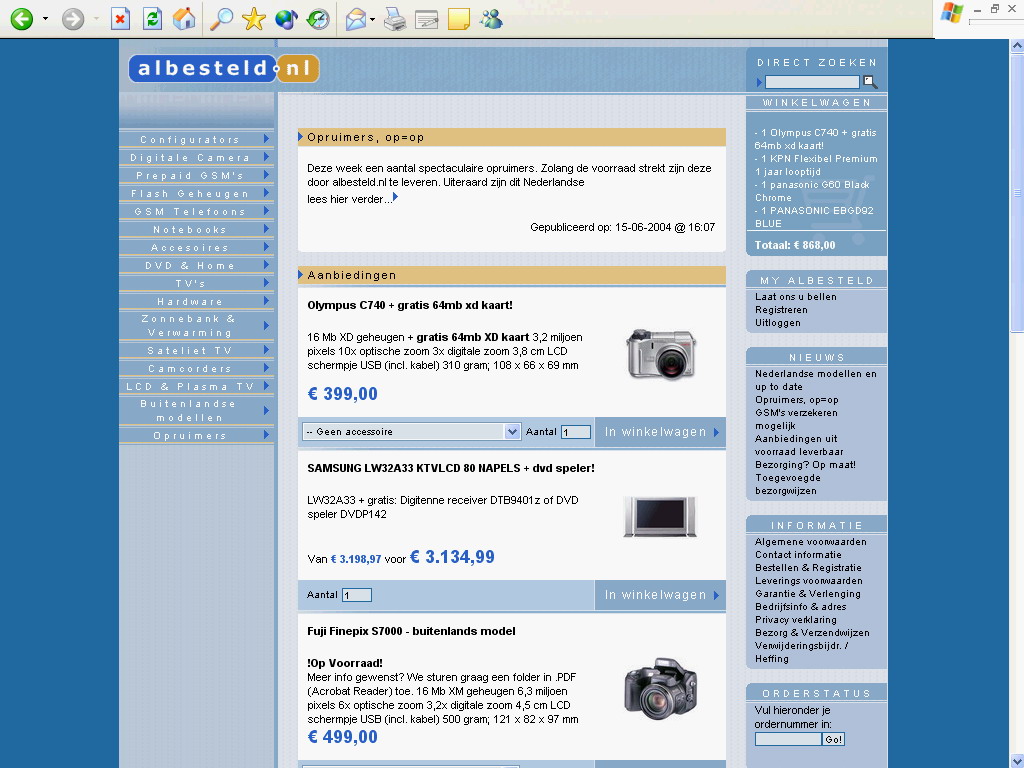Viewport: 1024px width, 768px height.
Task: Click the browser Back button
Action: pos(21,19)
